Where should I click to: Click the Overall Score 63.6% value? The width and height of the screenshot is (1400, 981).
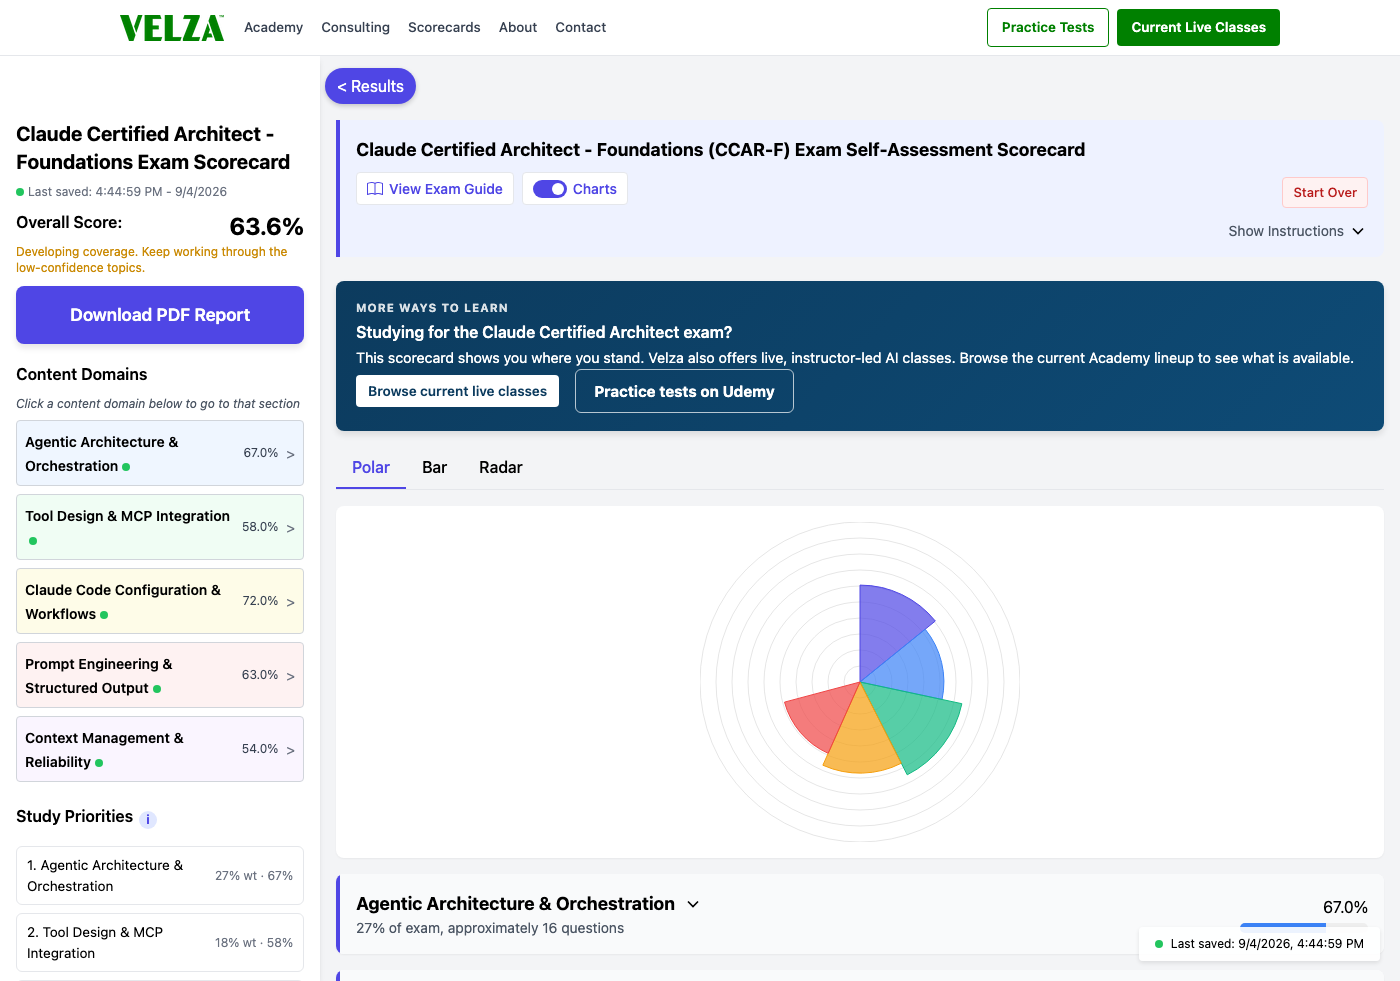266,227
